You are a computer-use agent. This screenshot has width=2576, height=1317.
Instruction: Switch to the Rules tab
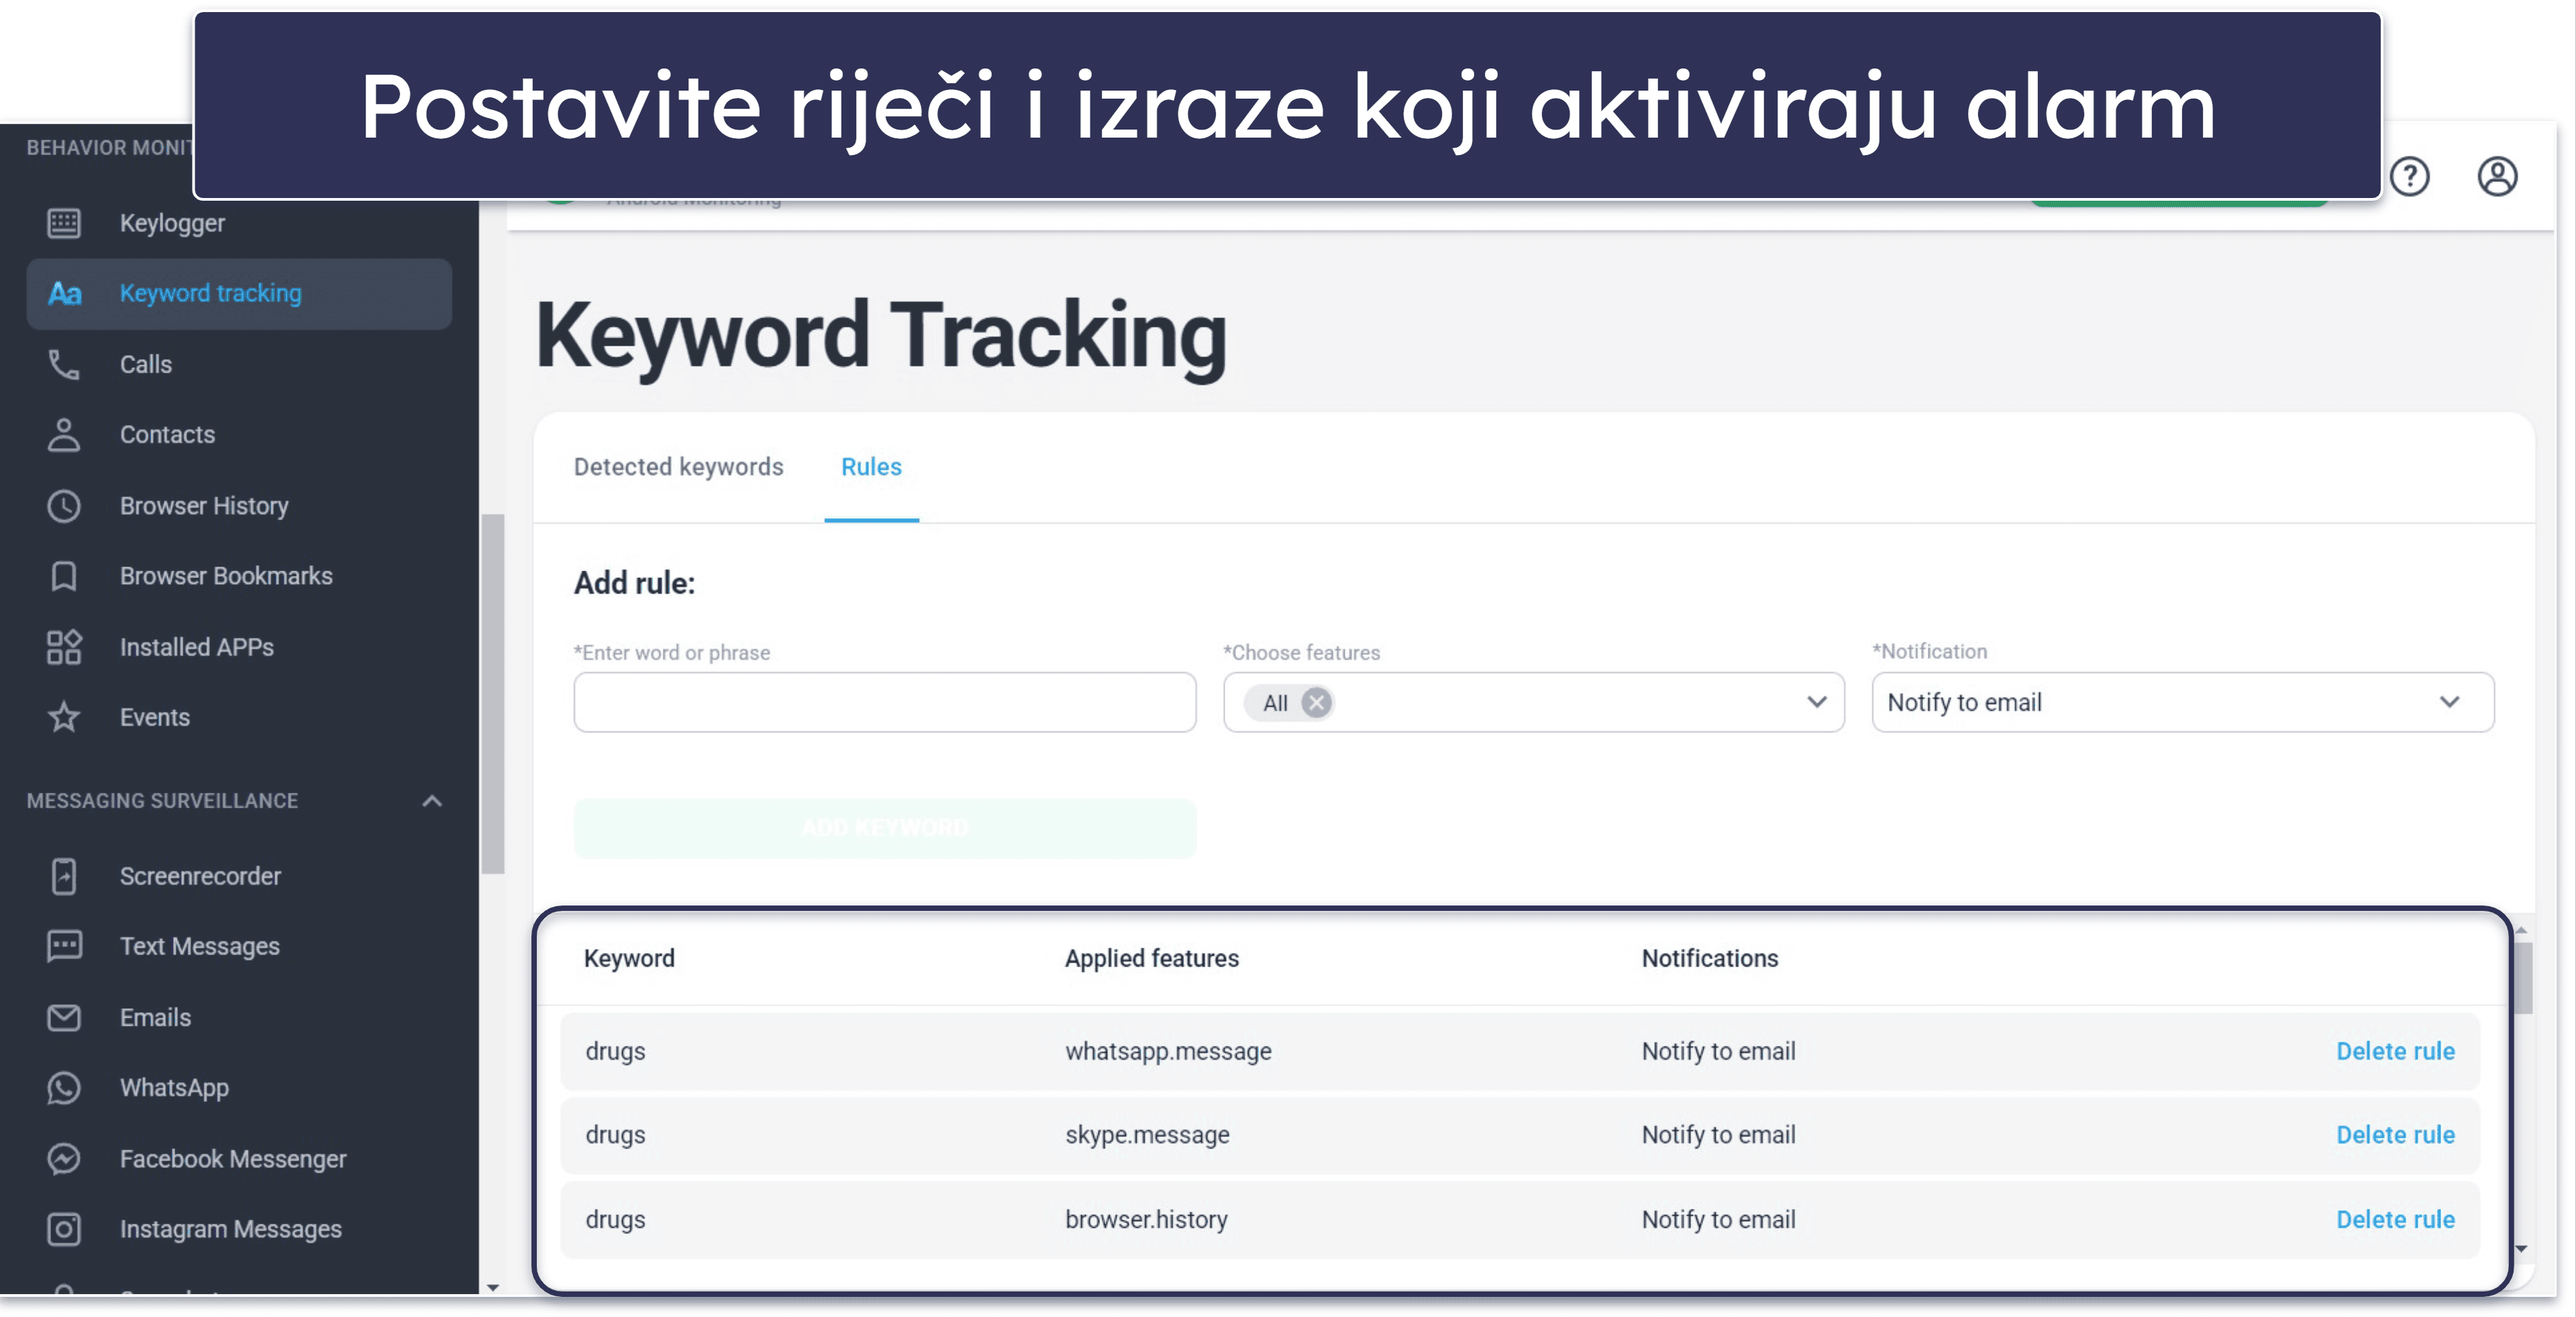point(871,467)
